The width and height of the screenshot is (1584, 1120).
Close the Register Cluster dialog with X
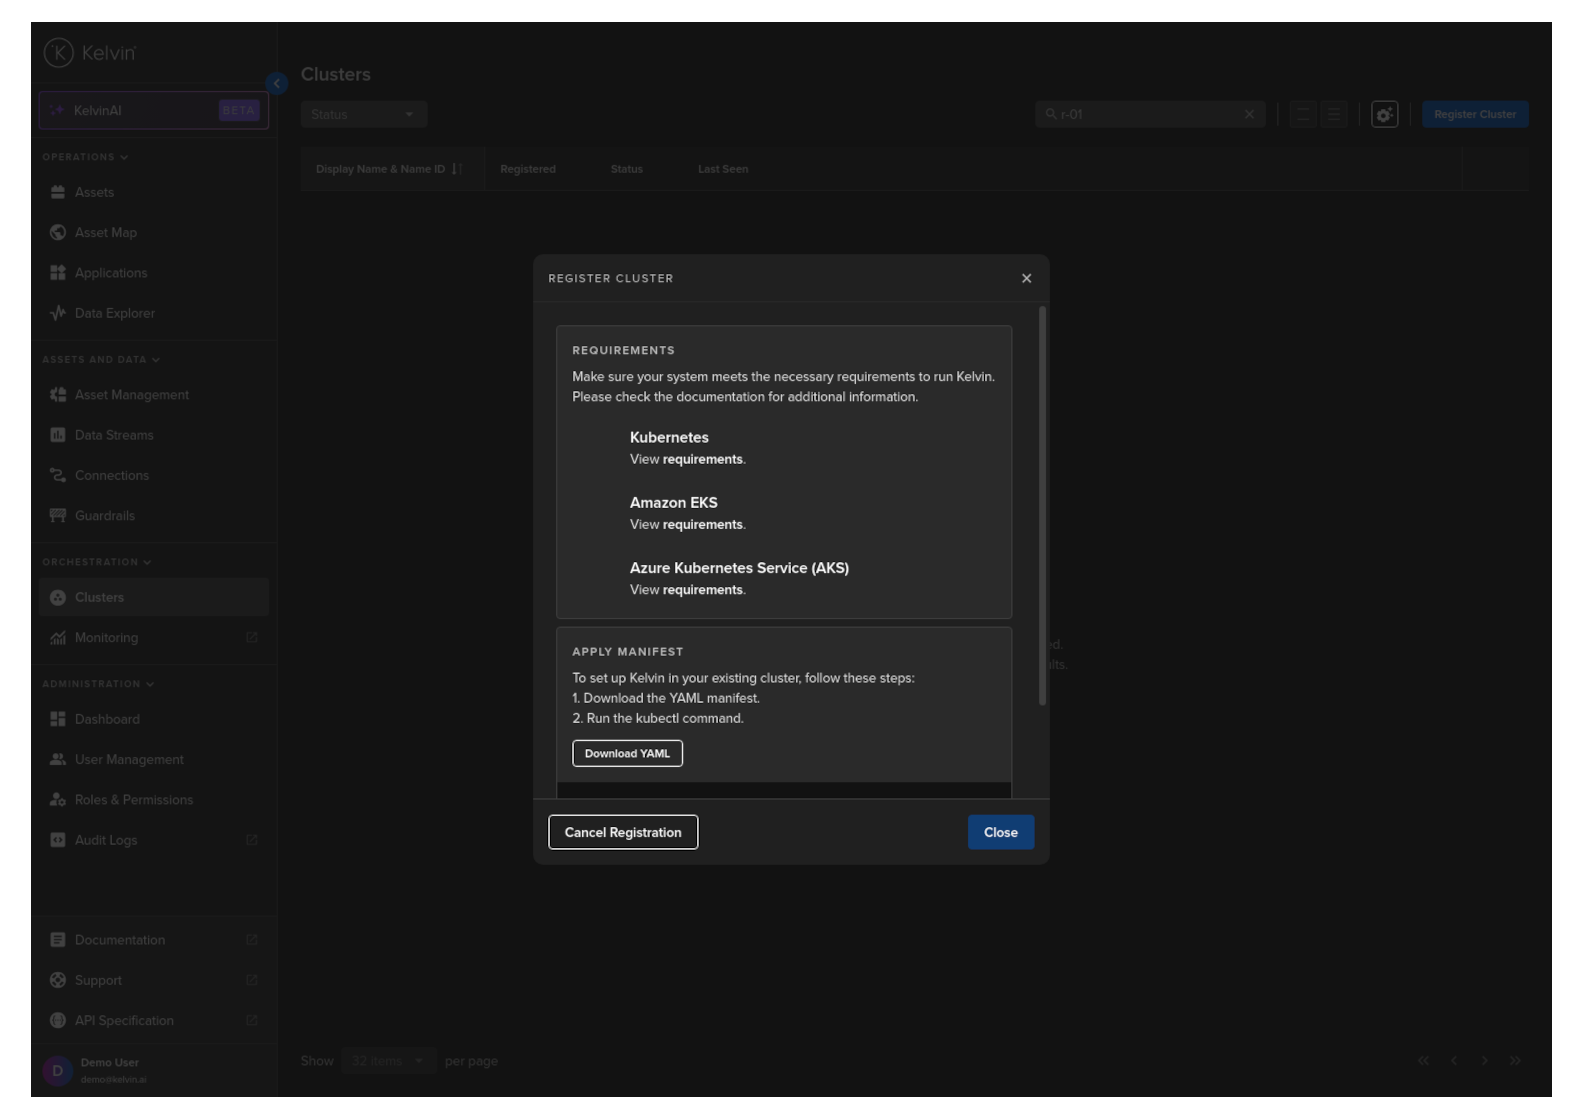[1026, 279]
